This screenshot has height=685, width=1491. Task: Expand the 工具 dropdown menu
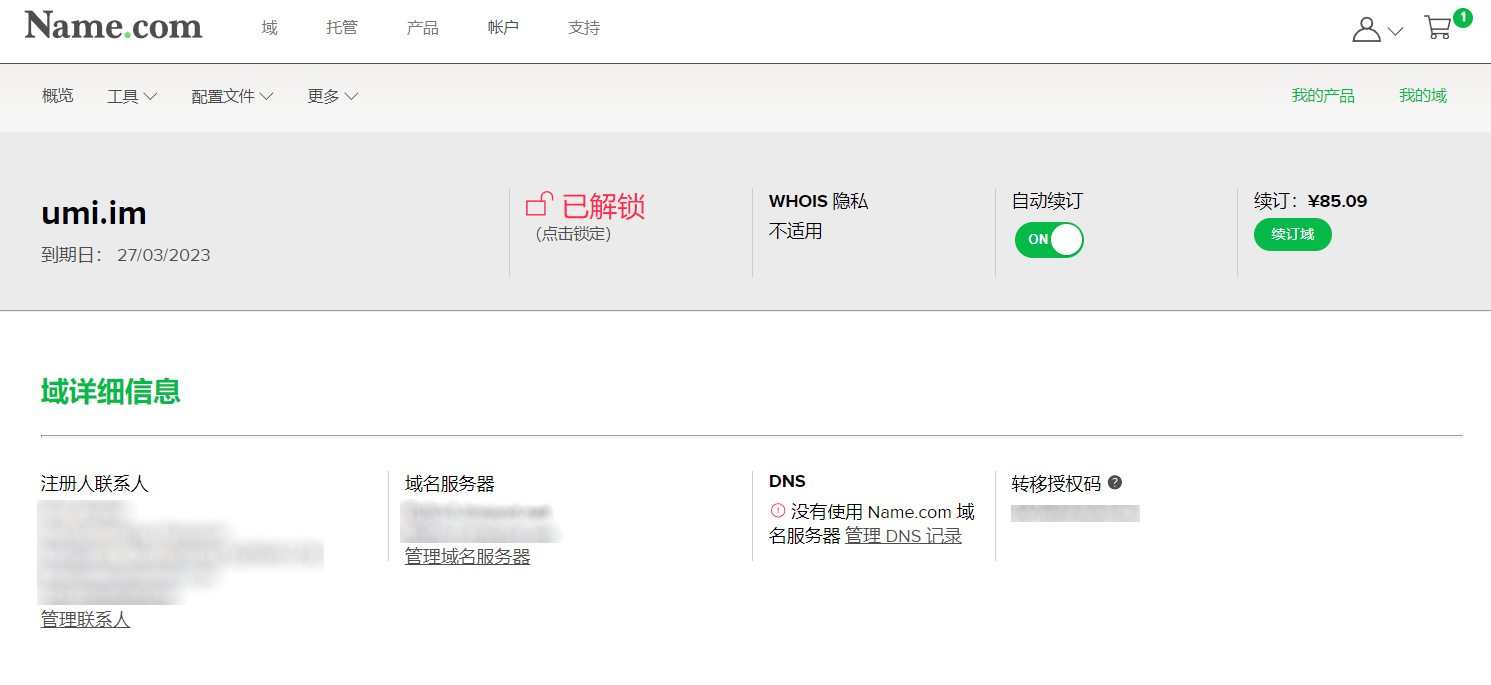click(132, 96)
